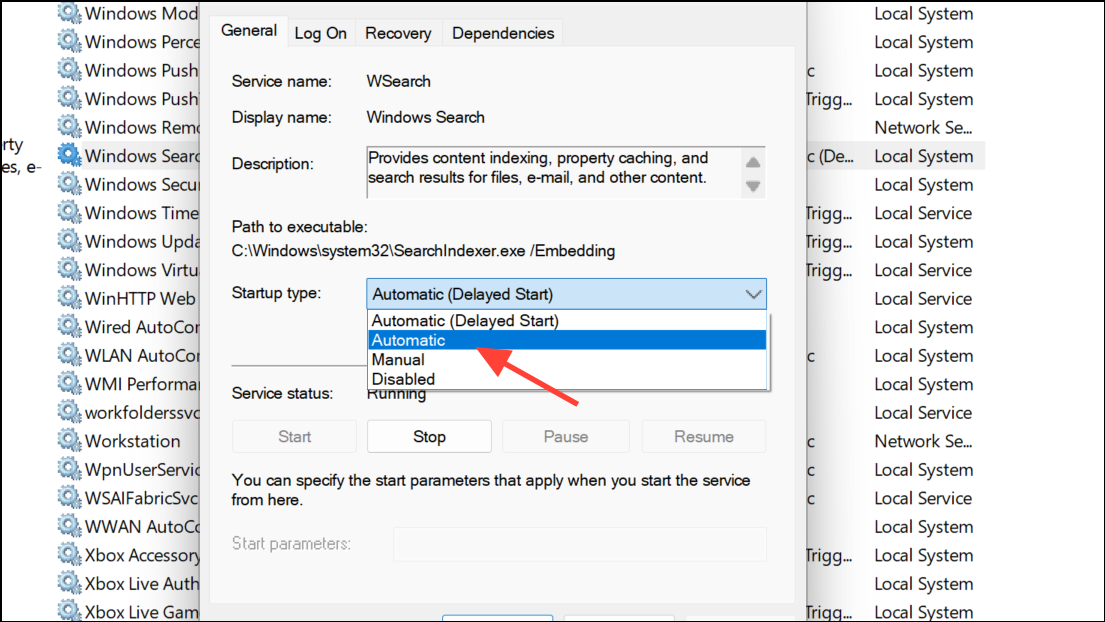
Task: Select WSAIFabricSvc service name
Action: [142, 499]
